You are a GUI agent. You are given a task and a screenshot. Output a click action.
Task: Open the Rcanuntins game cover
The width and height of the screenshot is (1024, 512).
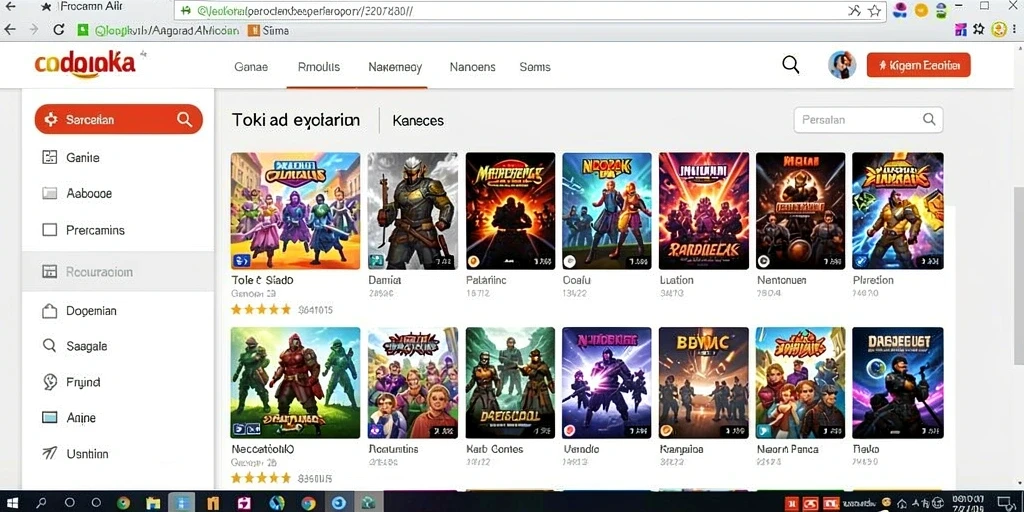pyautogui.click(x=413, y=383)
